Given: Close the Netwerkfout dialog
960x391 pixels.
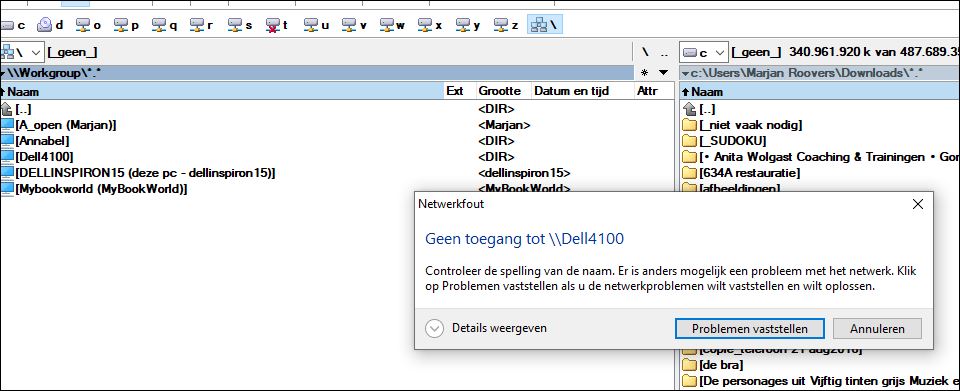Looking at the screenshot, I should (917, 204).
